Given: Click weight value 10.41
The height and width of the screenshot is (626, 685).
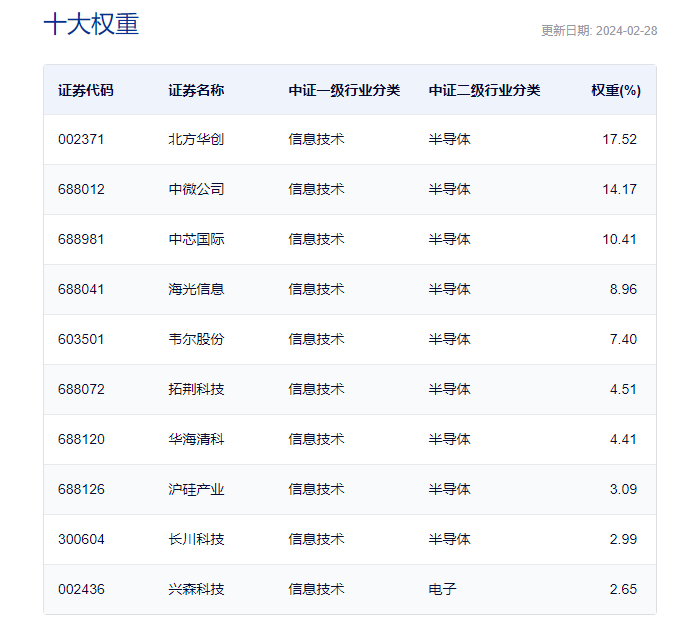Looking at the screenshot, I should tap(619, 239).
